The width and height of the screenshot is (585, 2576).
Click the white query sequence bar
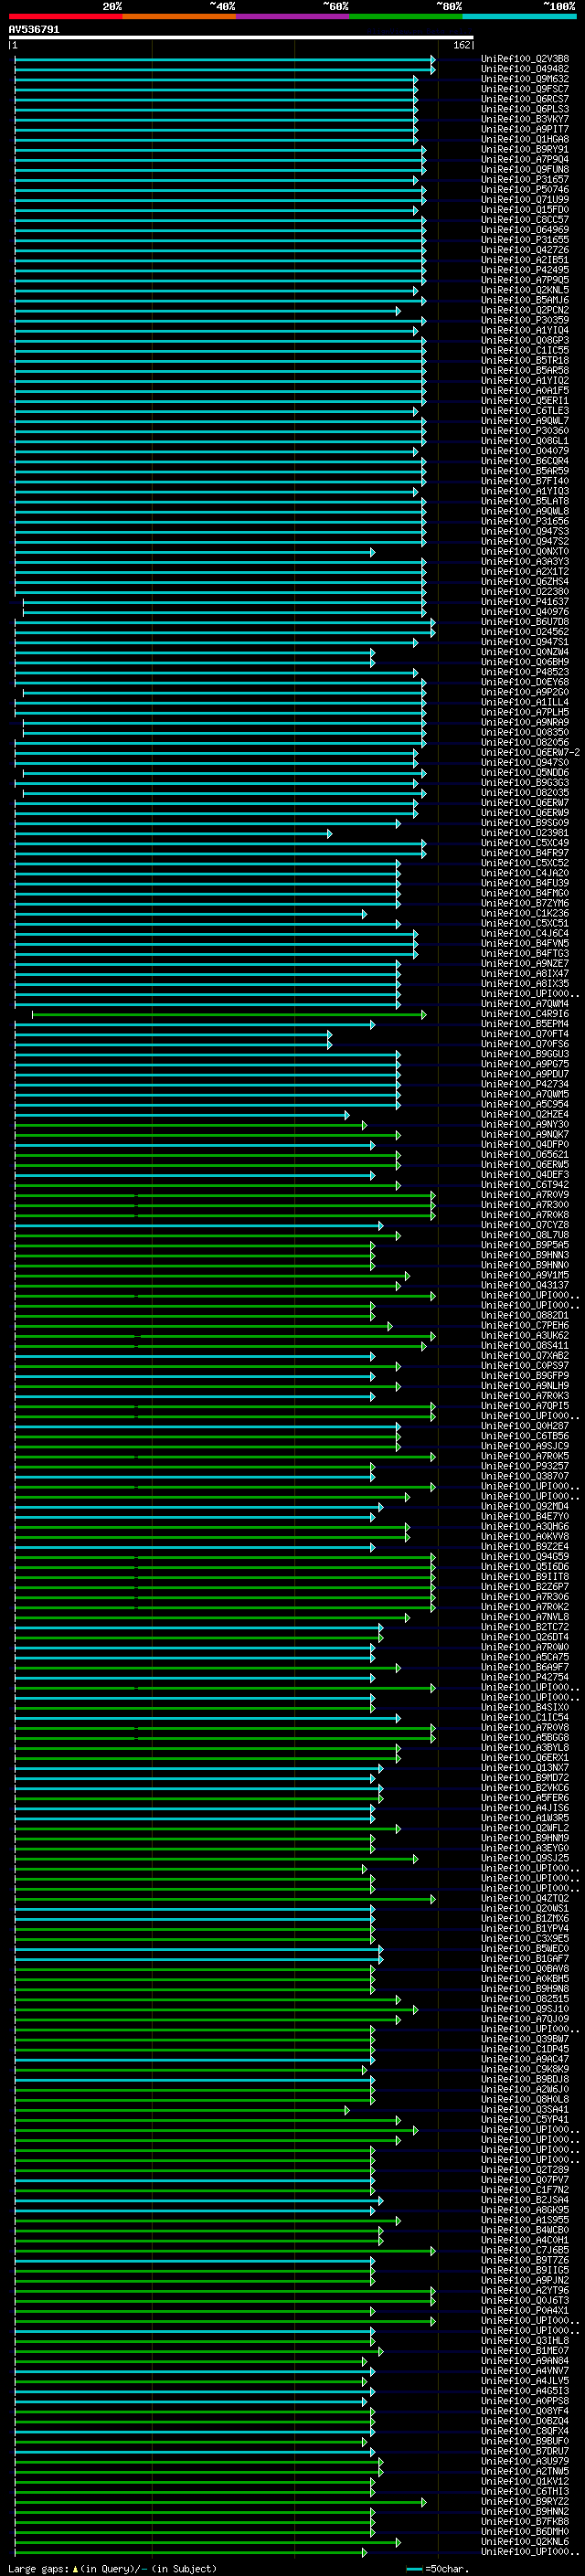[x=241, y=37]
